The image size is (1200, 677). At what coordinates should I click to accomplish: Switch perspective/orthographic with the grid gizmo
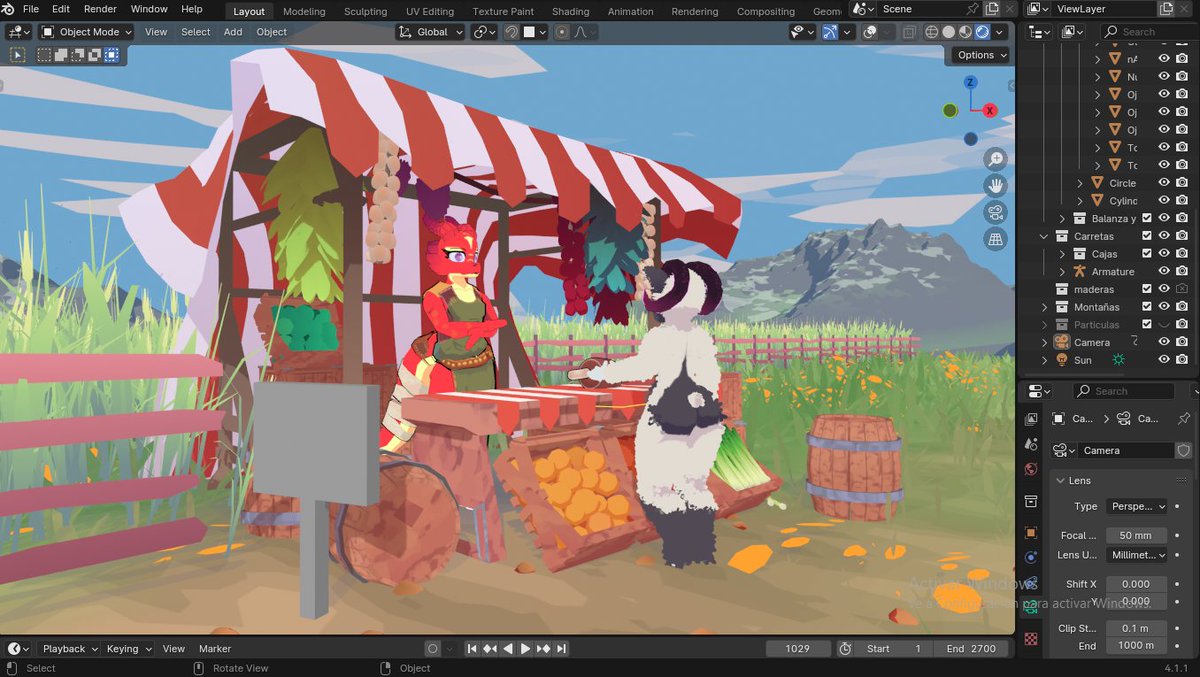995,239
